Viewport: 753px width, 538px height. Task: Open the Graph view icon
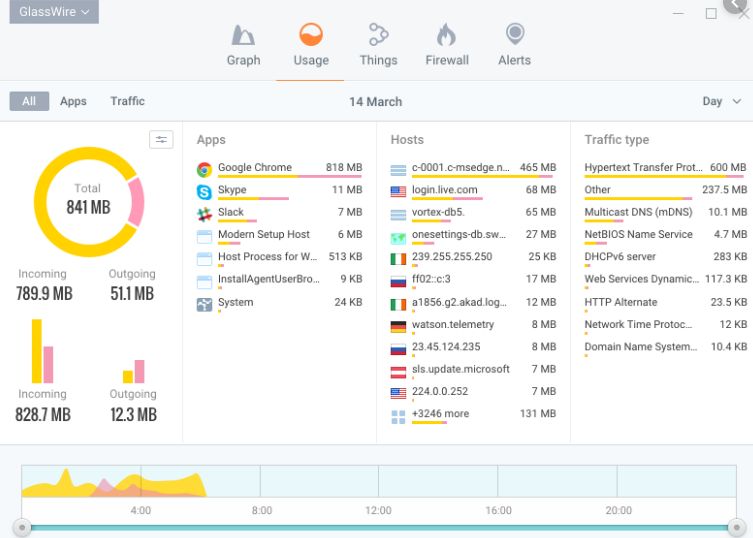coord(243,35)
